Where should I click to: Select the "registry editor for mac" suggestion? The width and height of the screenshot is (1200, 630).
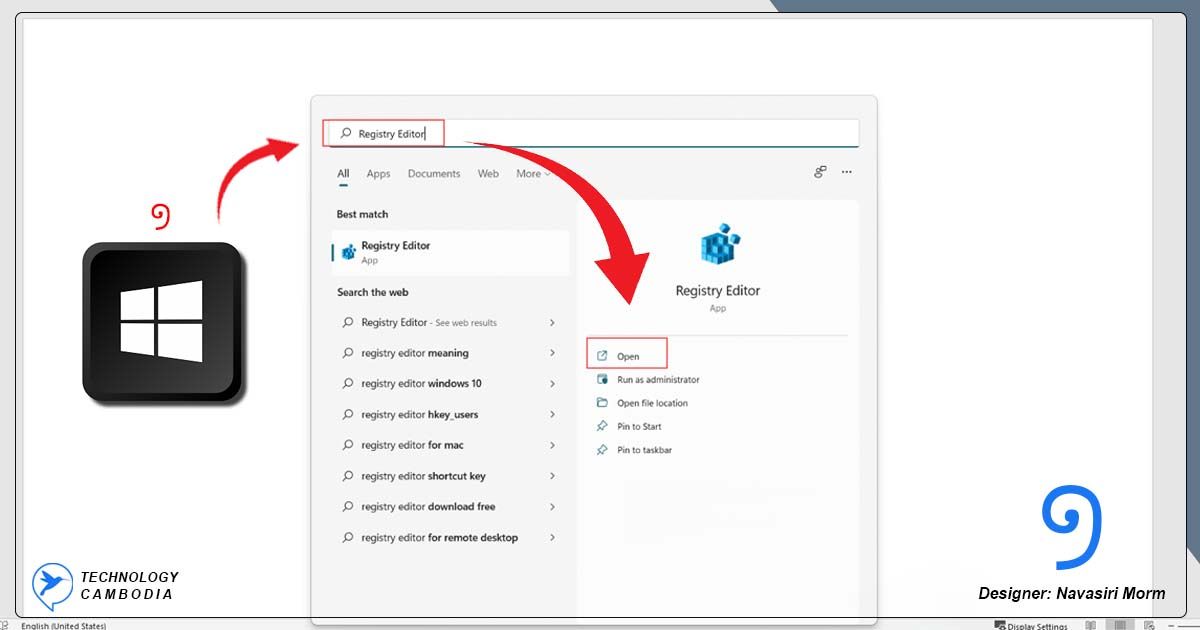[x=450, y=445]
